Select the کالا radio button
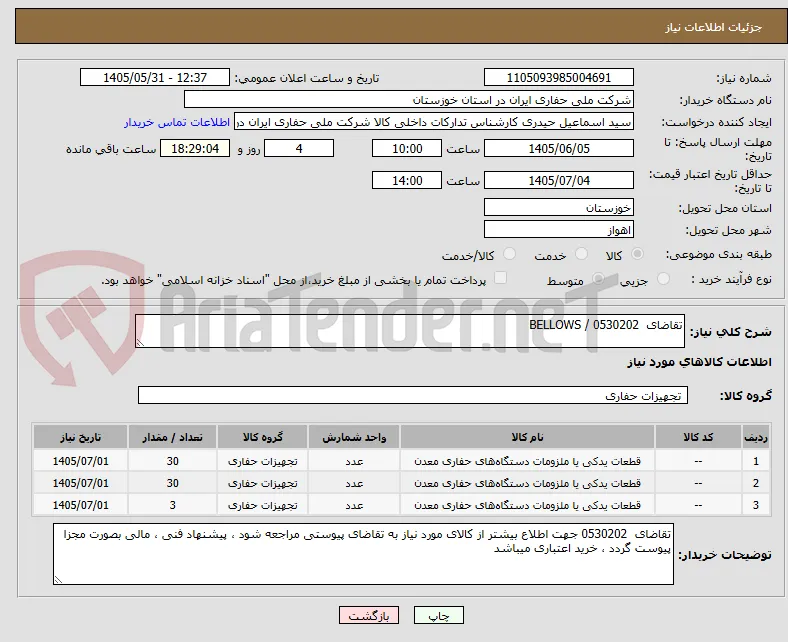This screenshot has width=788, height=642. click(x=637, y=254)
